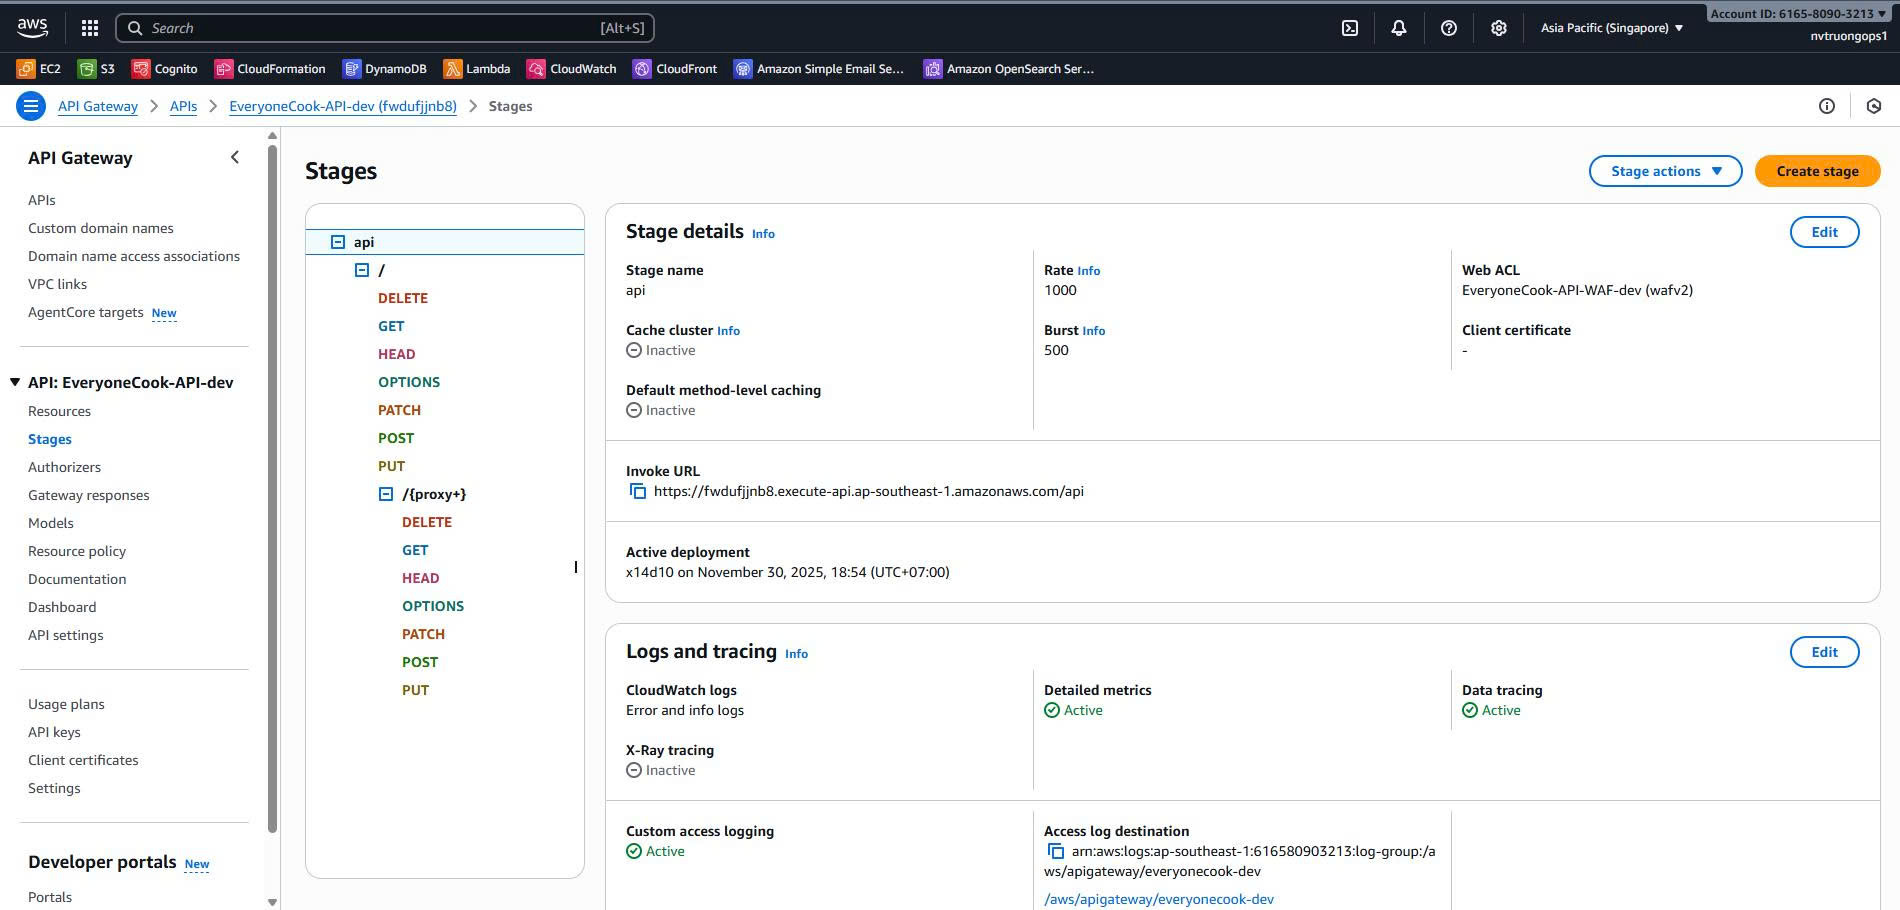Open Info link beside Stage details
This screenshot has height=910, width=1900.
click(x=763, y=234)
